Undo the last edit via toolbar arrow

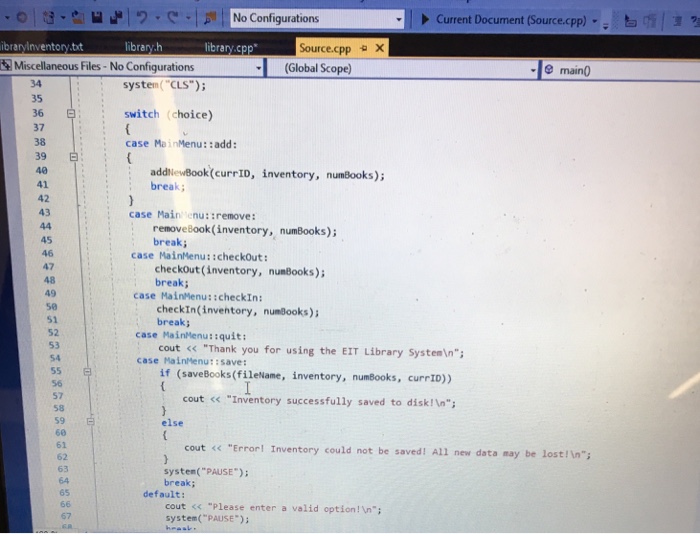[x=142, y=17]
